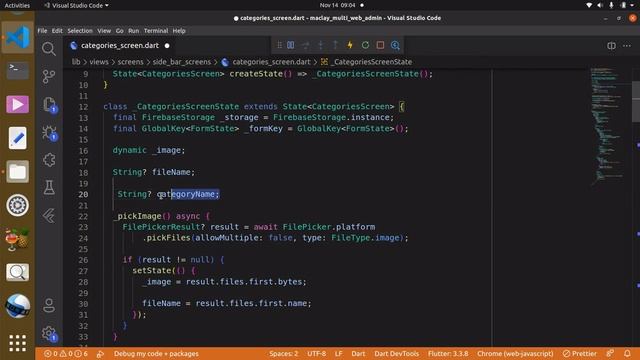
Task: Open the Widget Inspector from debug toolbar
Action: (395, 45)
